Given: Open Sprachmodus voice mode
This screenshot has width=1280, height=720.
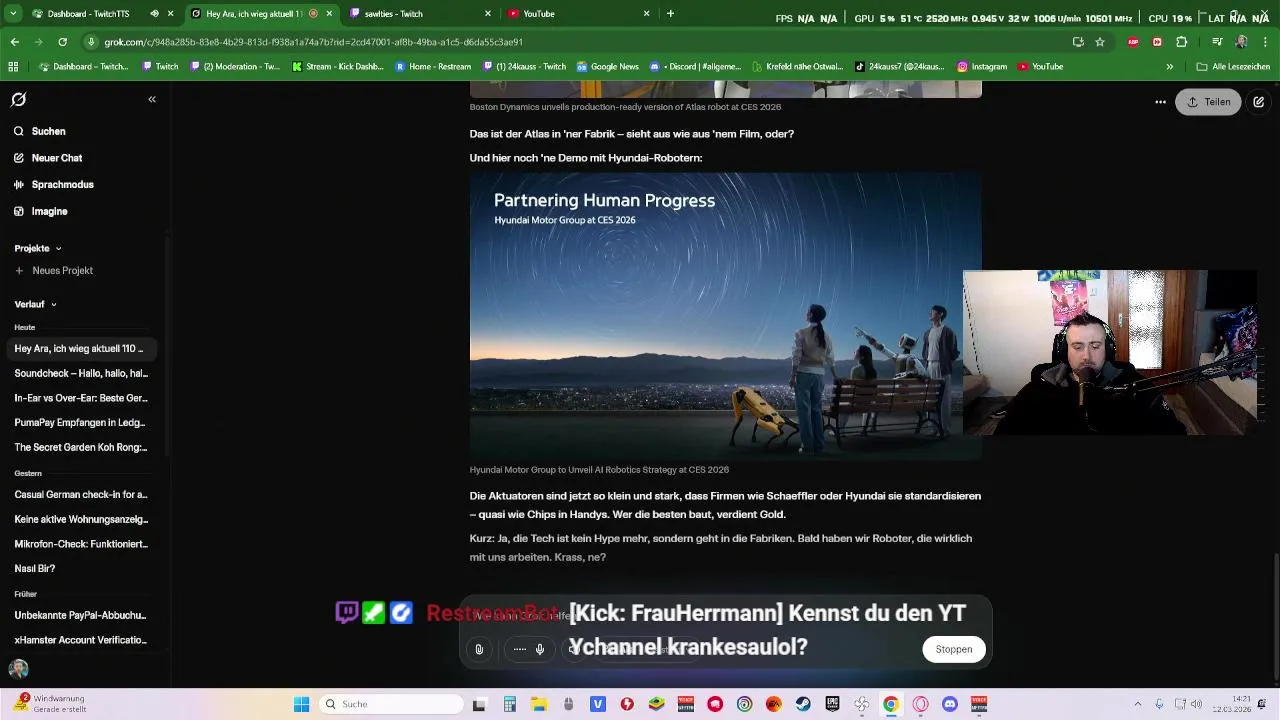Looking at the screenshot, I should [x=54, y=185].
